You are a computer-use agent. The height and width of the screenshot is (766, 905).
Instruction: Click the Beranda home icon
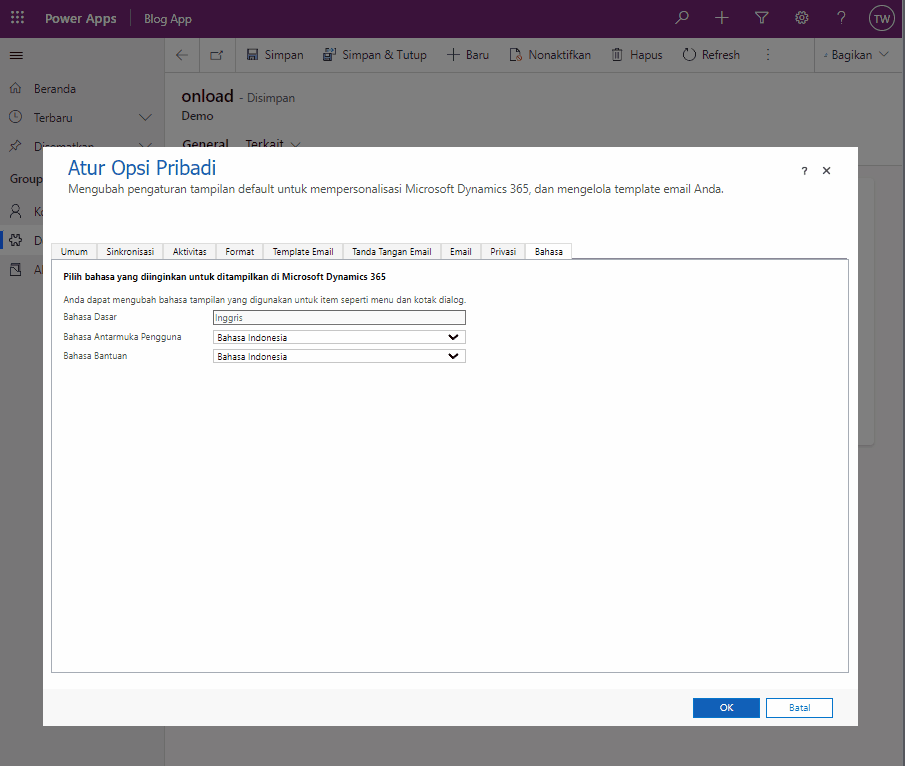click(x=16, y=88)
